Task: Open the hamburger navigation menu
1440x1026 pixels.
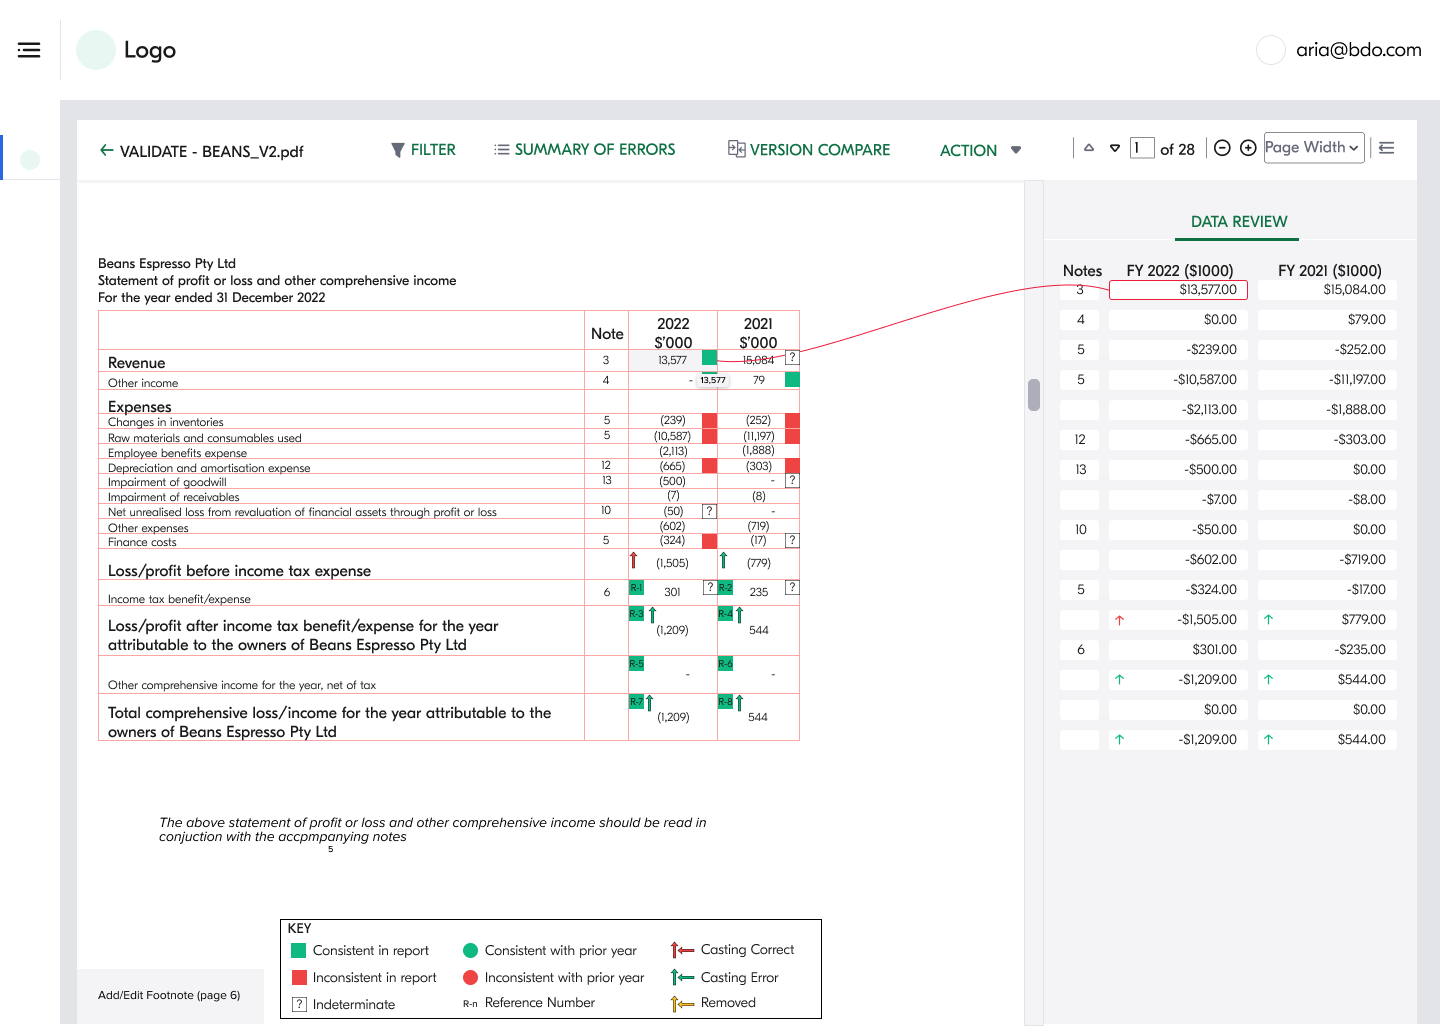Action: click(29, 50)
